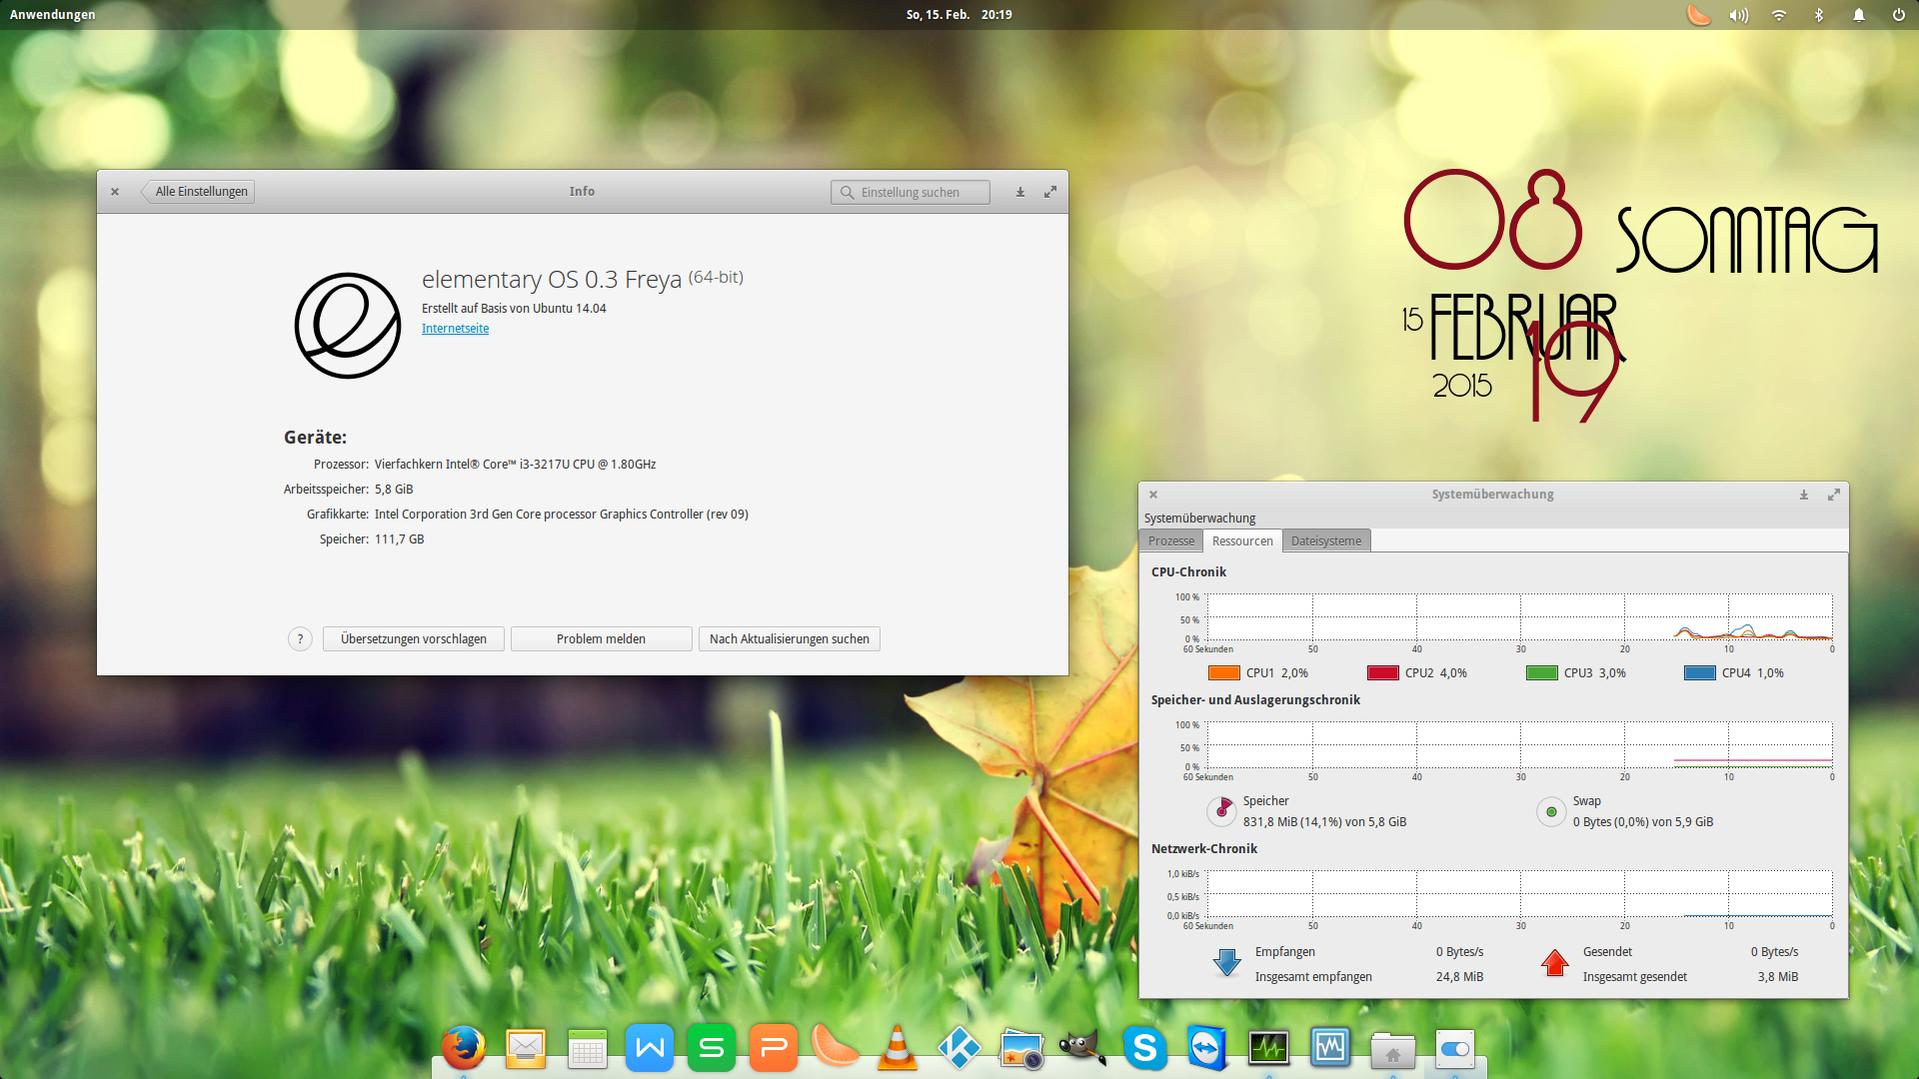Viewport: 1919px width, 1079px height.
Task: Click Übersetzungen vorschlagen button
Action: pyautogui.click(x=413, y=639)
